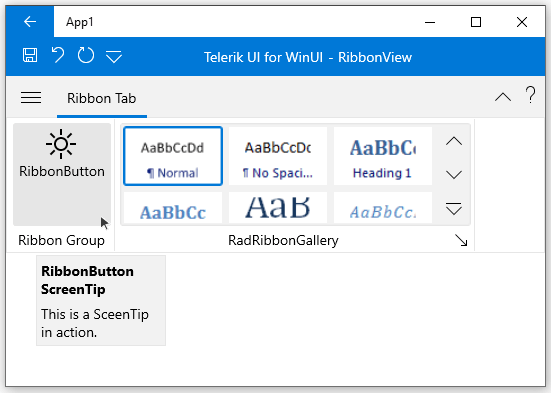Expand the full gallery dropdown

pyautogui.click(x=454, y=209)
